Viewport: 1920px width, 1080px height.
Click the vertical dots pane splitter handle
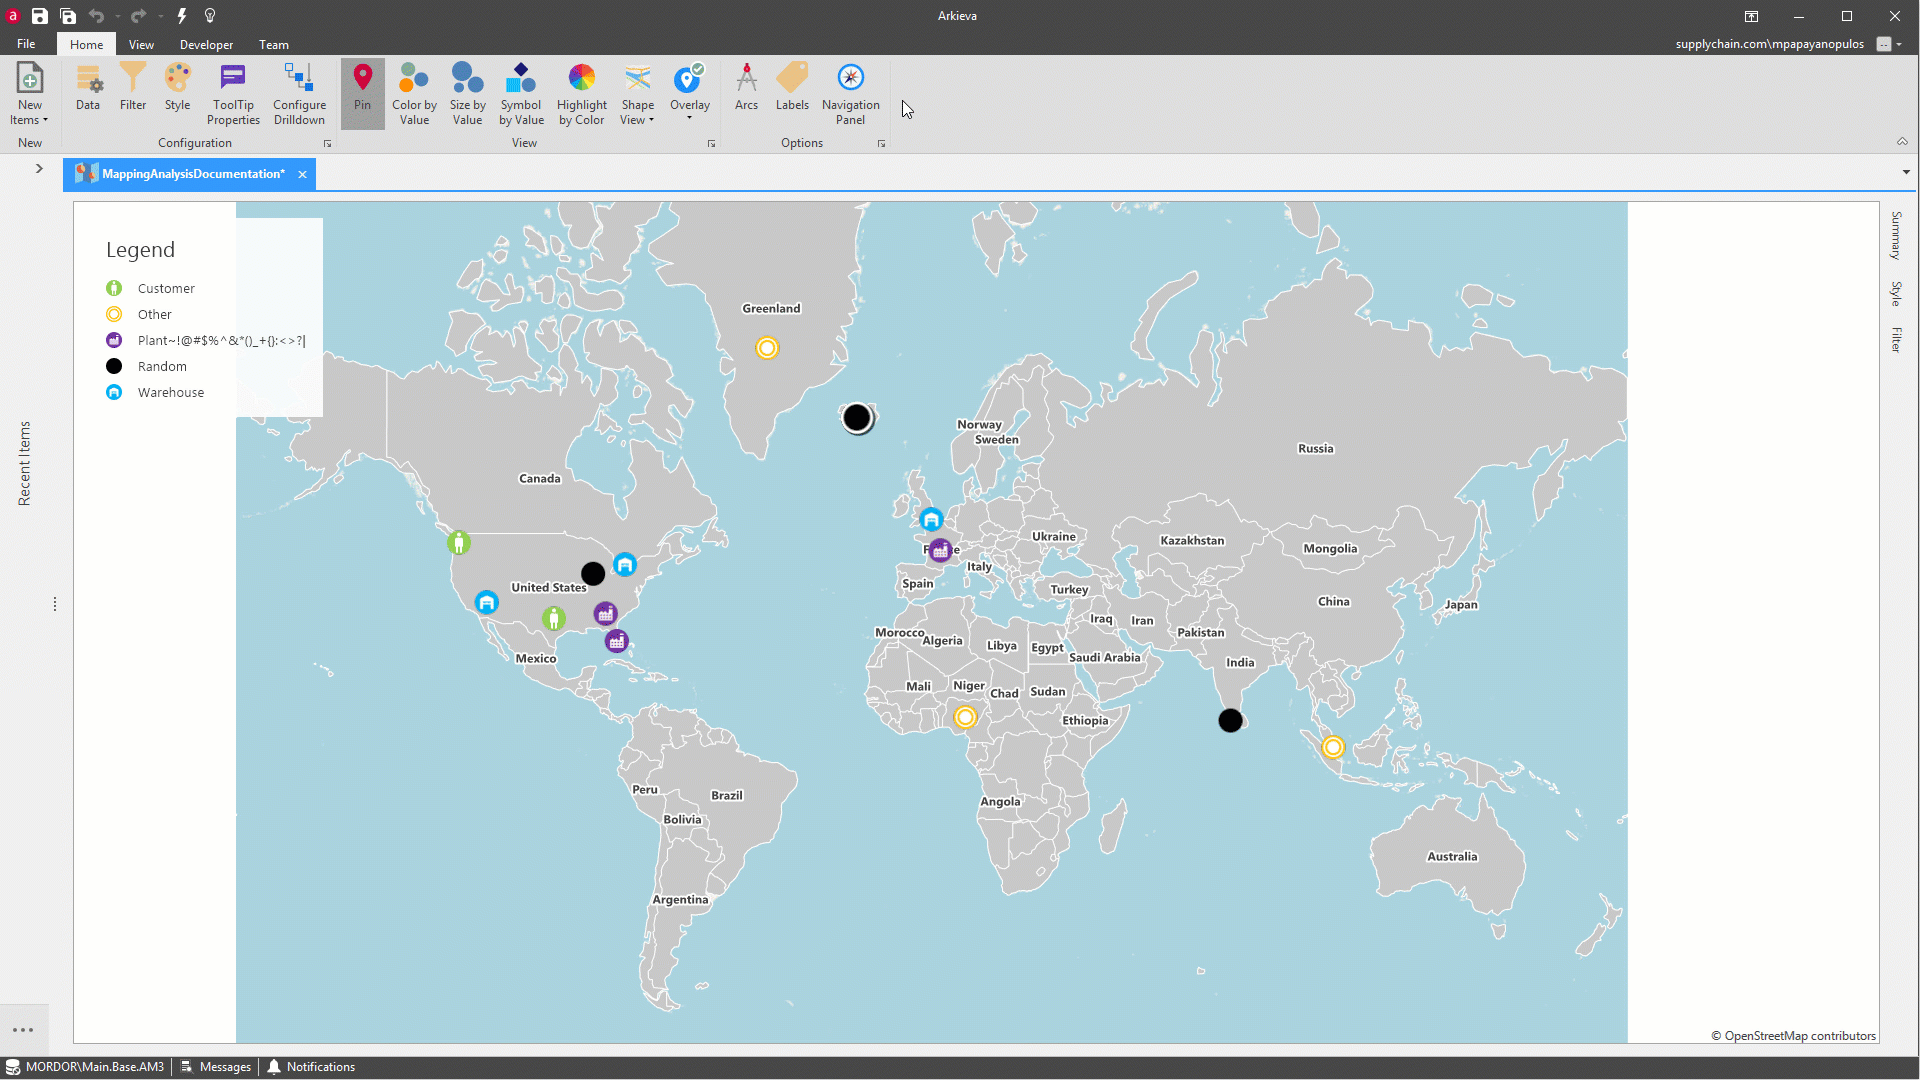[x=55, y=604]
